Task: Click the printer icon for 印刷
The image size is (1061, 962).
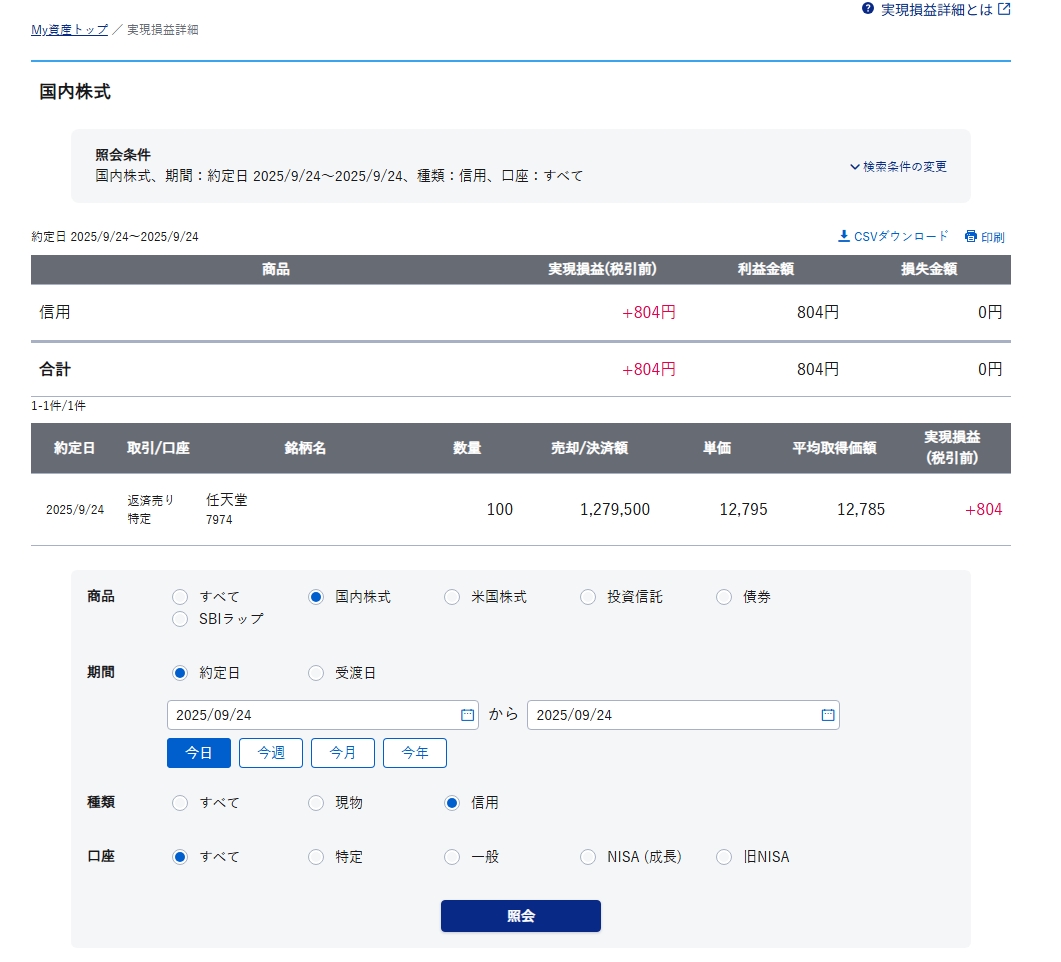Action: pyautogui.click(x=970, y=237)
